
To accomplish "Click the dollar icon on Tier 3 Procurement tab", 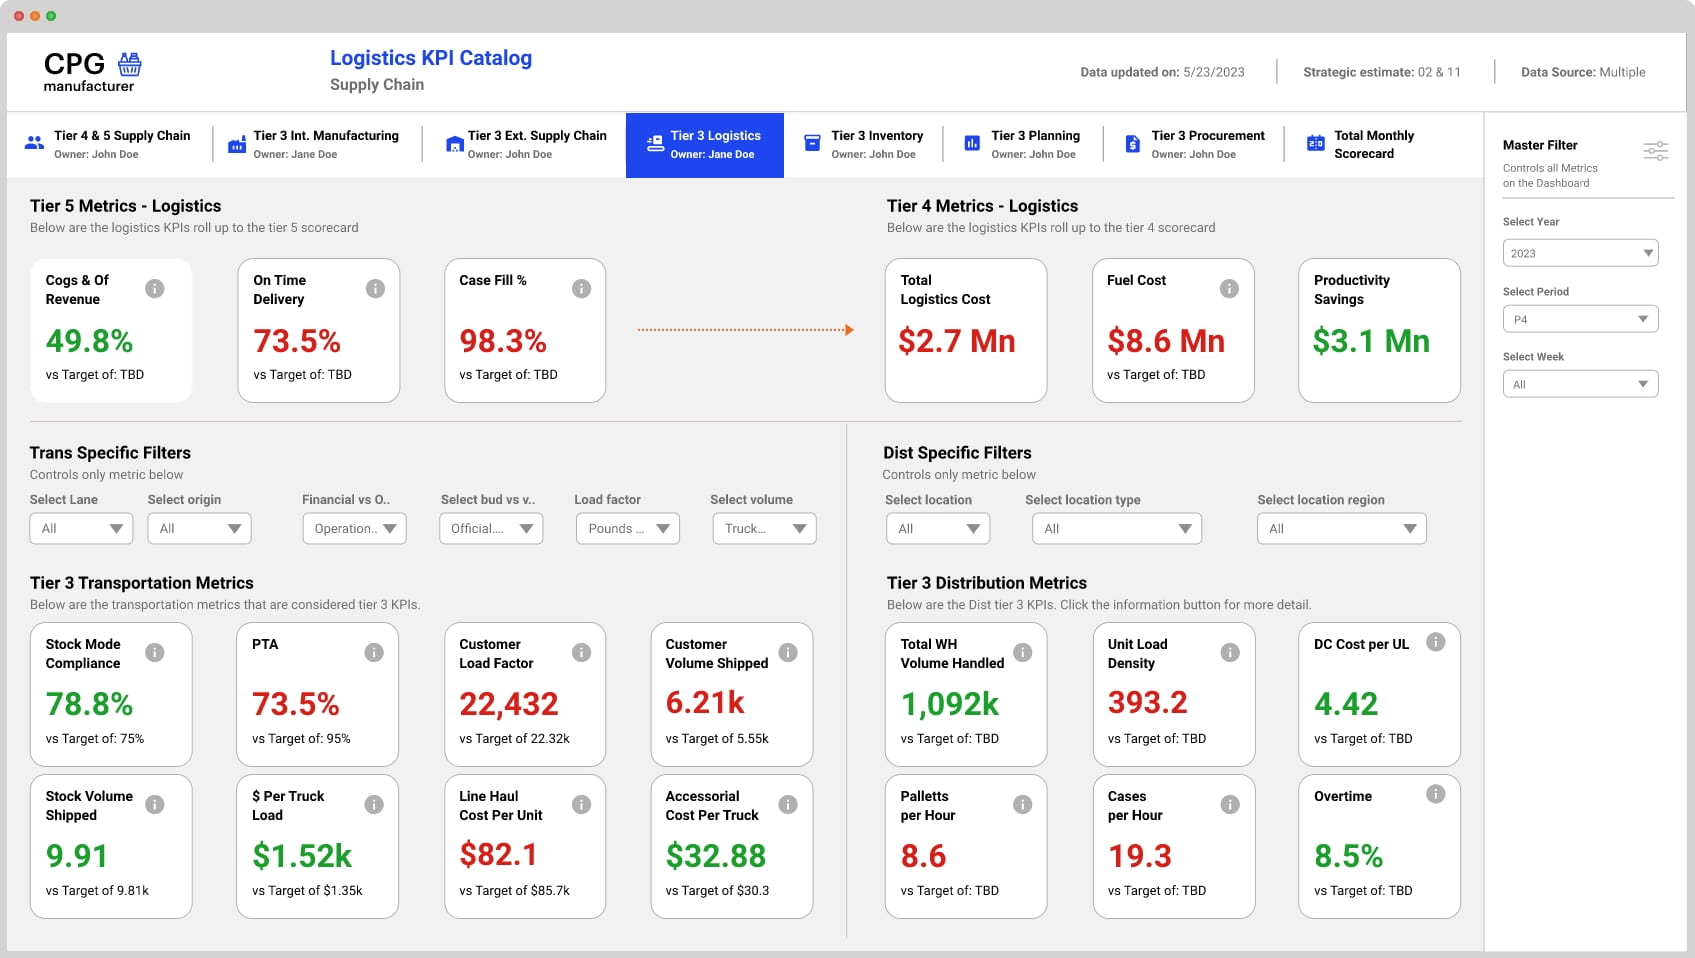I will (x=1132, y=144).
